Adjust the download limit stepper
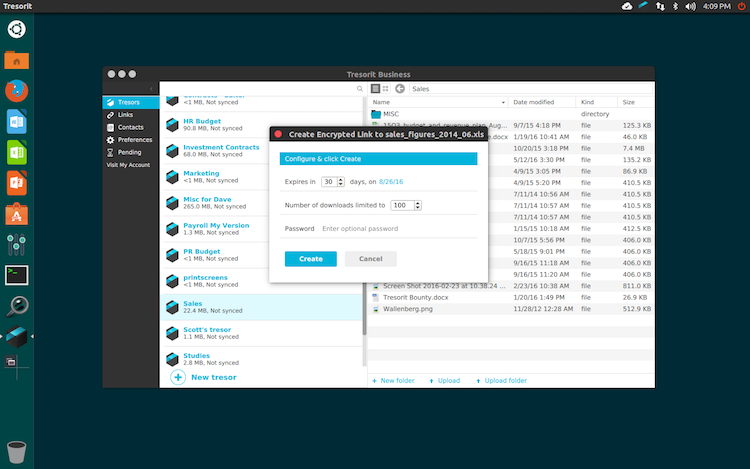Screen dimensions: 750x469 click(417, 205)
